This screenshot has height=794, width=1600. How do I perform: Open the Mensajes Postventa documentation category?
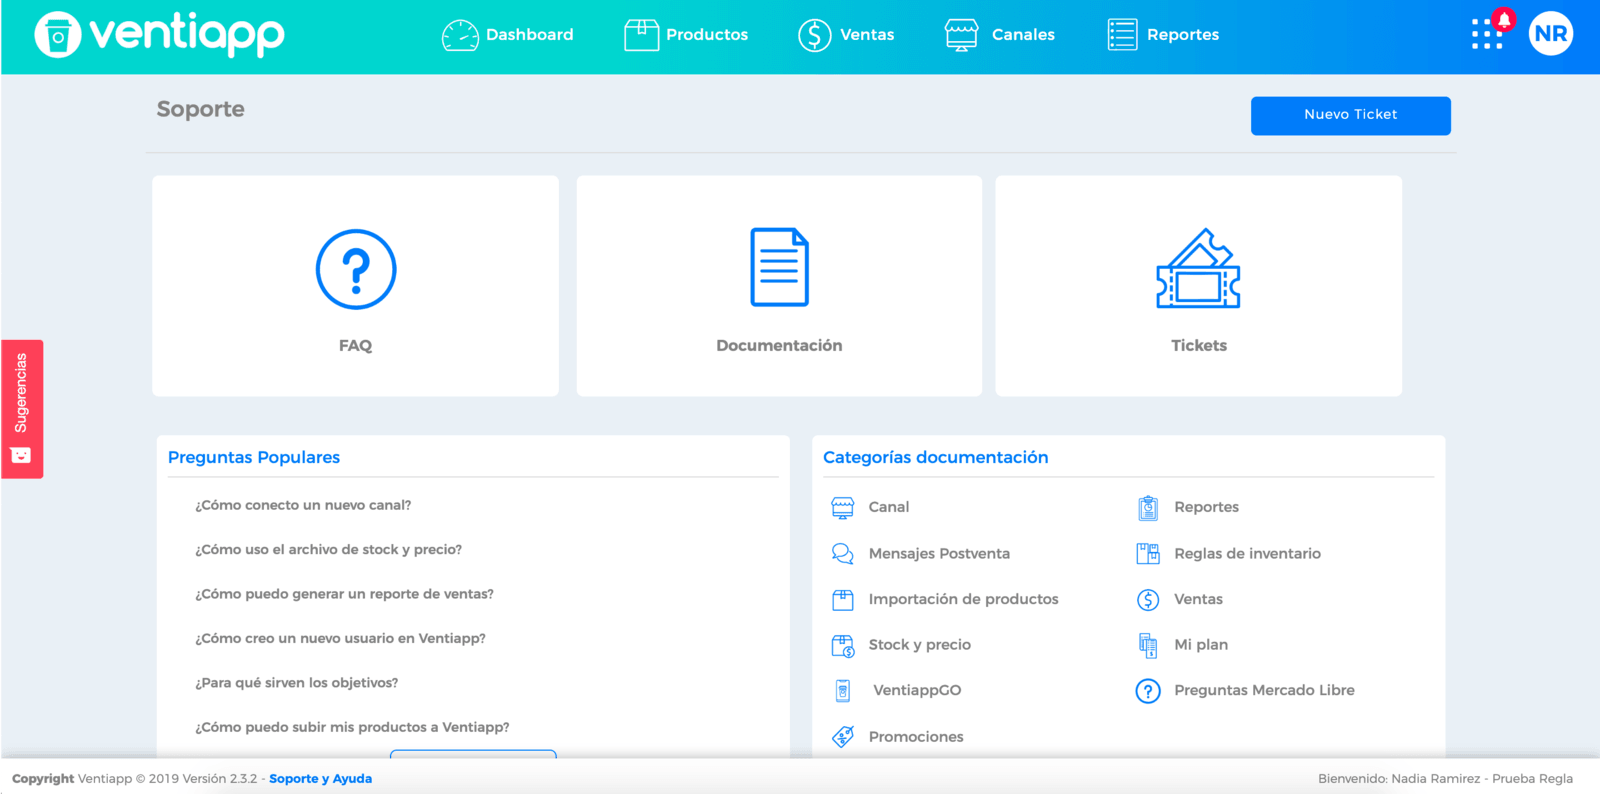click(939, 554)
